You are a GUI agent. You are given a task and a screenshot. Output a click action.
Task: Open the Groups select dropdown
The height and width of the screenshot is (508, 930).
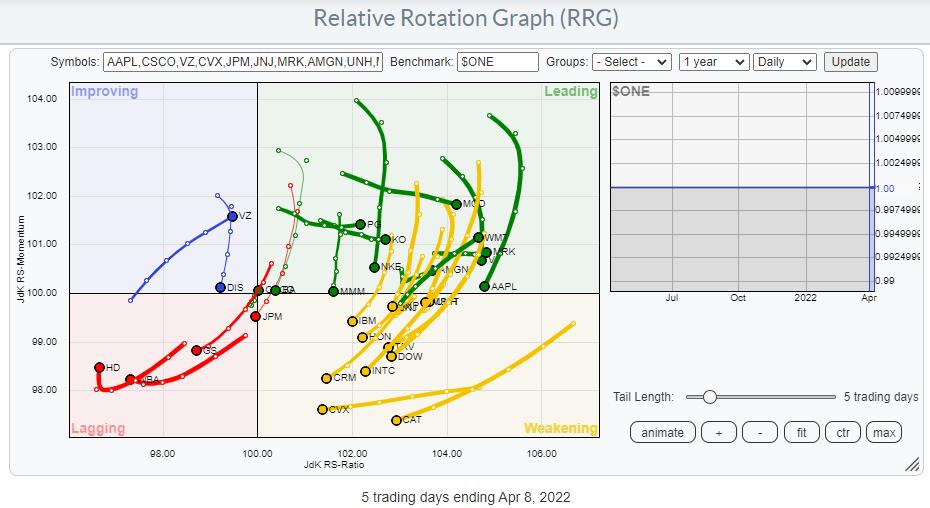(x=631, y=62)
